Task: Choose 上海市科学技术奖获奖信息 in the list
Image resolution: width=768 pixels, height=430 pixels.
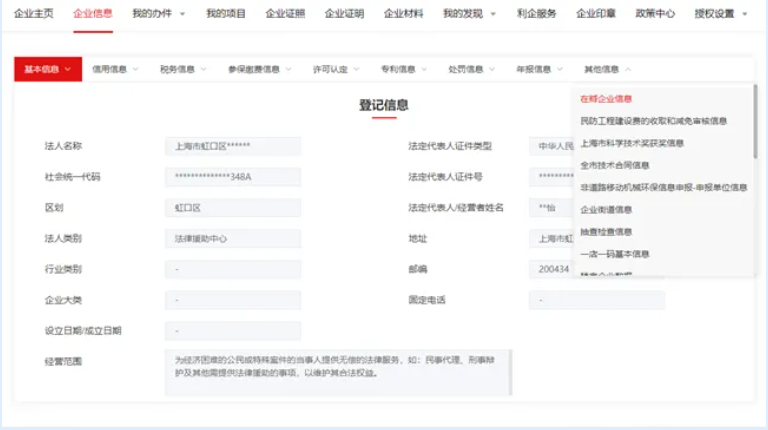Action: click(x=632, y=143)
